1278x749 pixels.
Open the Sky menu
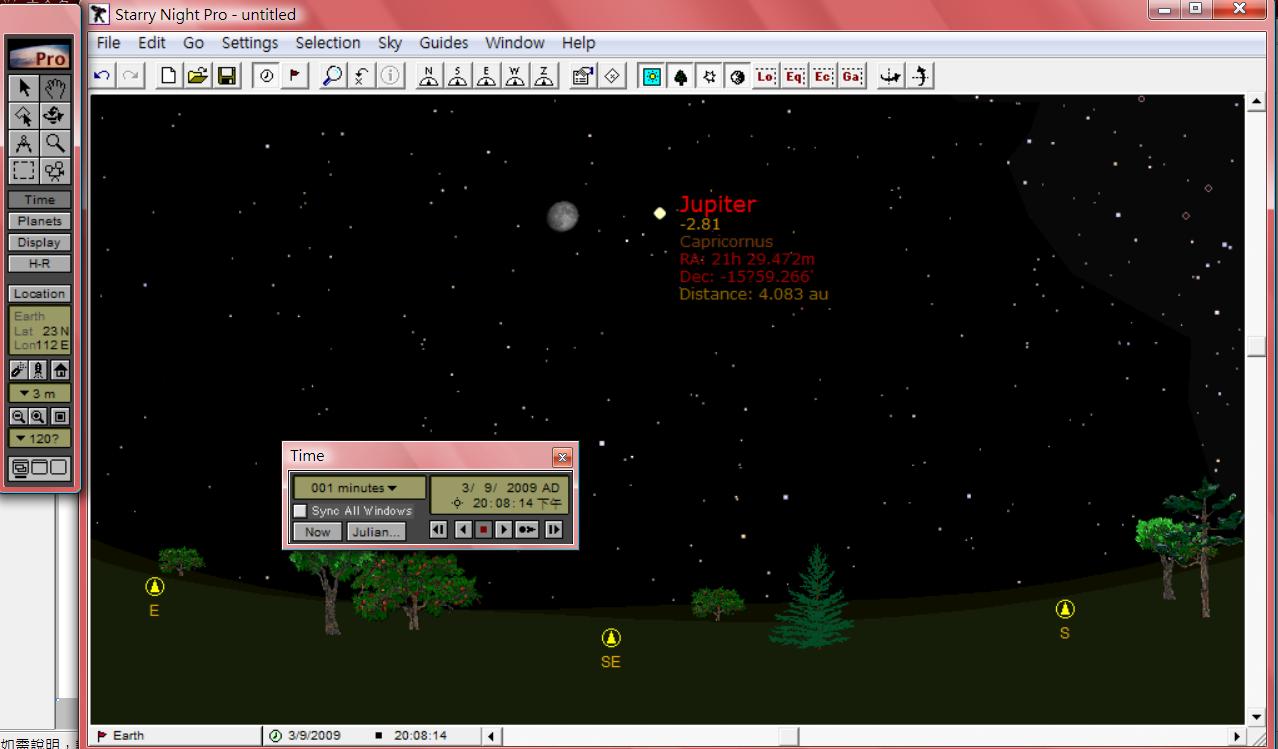(390, 43)
